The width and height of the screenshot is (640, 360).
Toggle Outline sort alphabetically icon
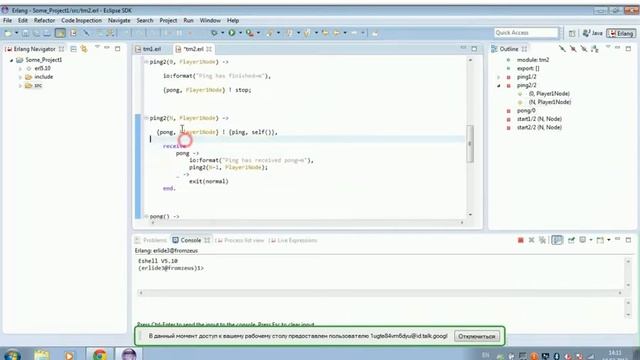(595, 49)
